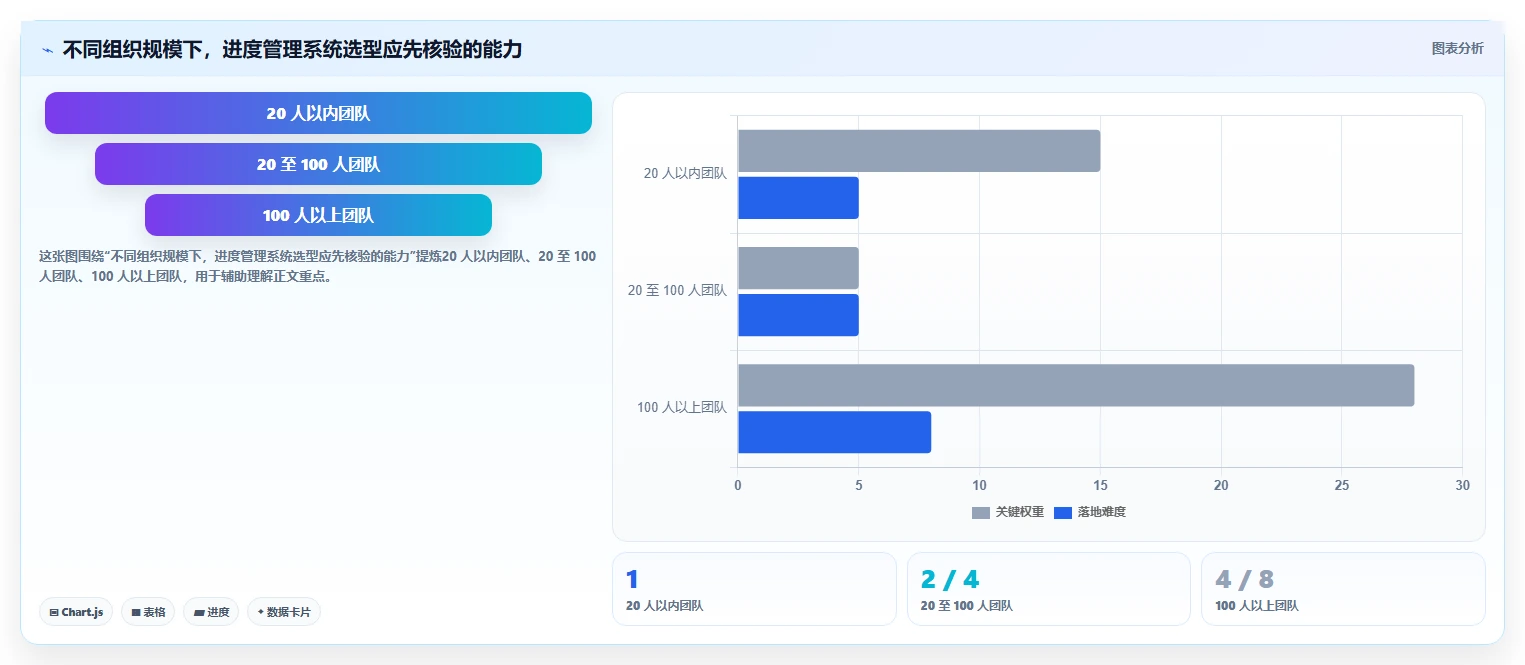This screenshot has width=1525, height=665.
Task: Toggle the 关键权重 legend item
Action: click(x=1008, y=512)
